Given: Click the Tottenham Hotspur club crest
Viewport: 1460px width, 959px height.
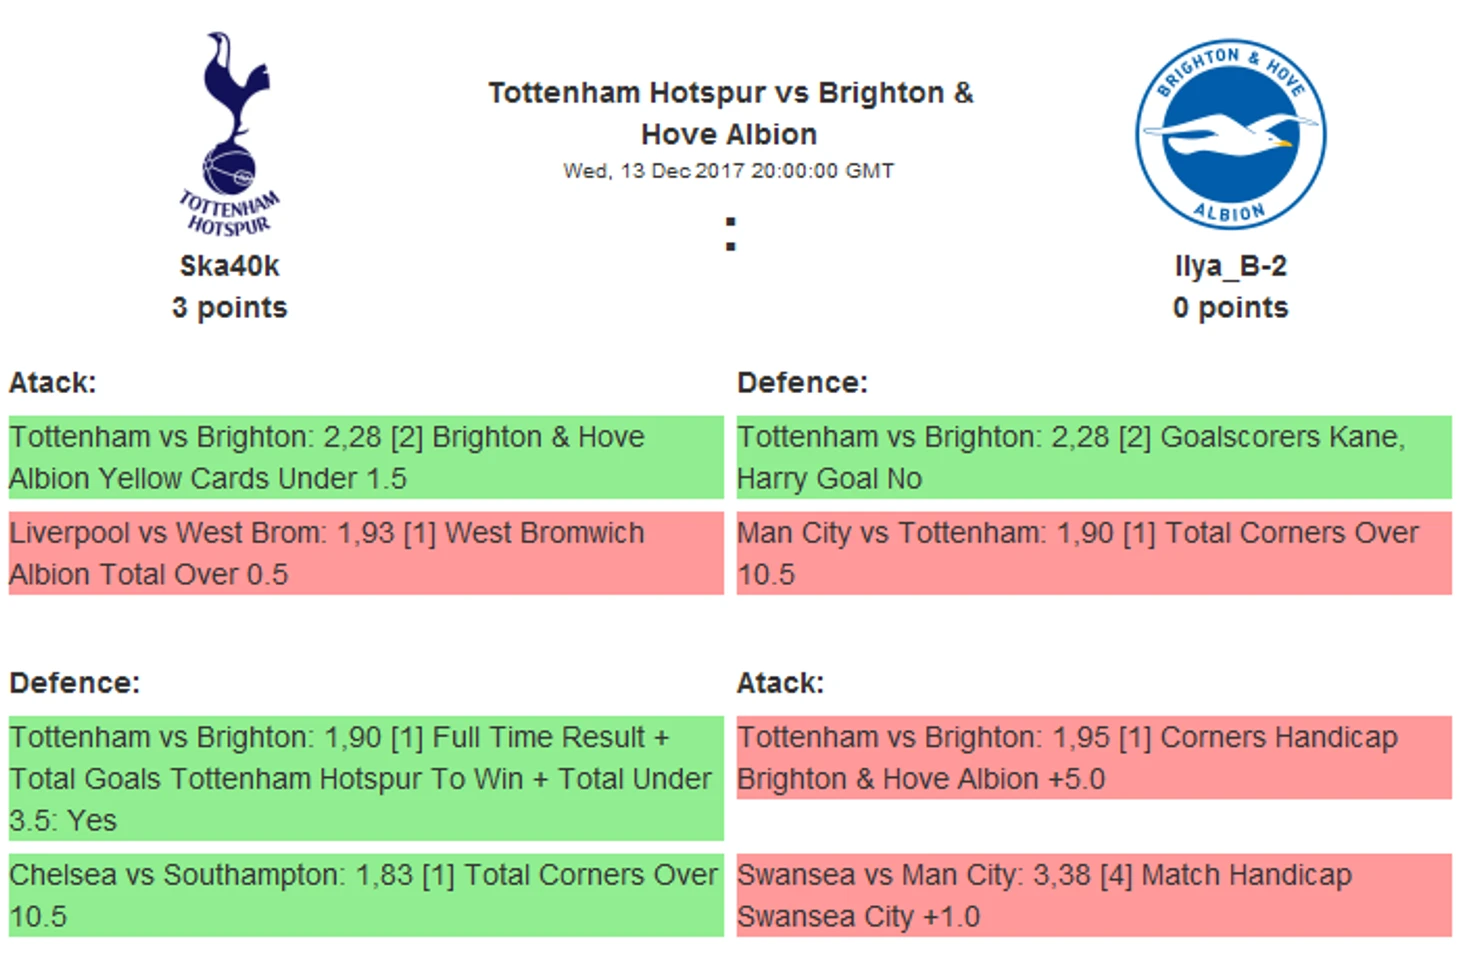Looking at the screenshot, I should tap(229, 135).
